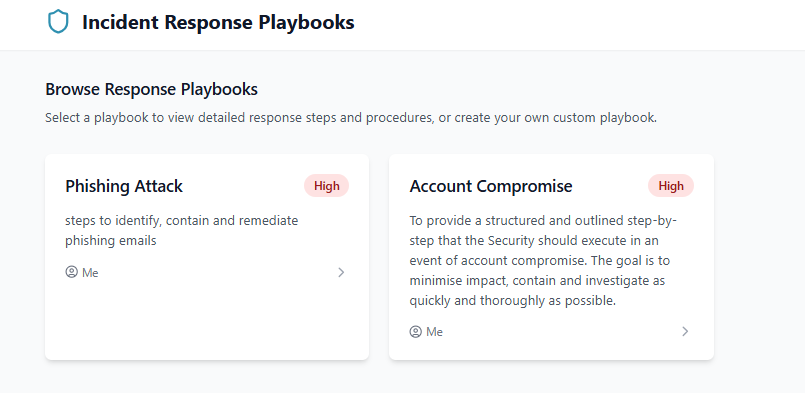This screenshot has width=805, height=393.
Task: Select the Phishing Attack card empty area
Action: coord(207,319)
